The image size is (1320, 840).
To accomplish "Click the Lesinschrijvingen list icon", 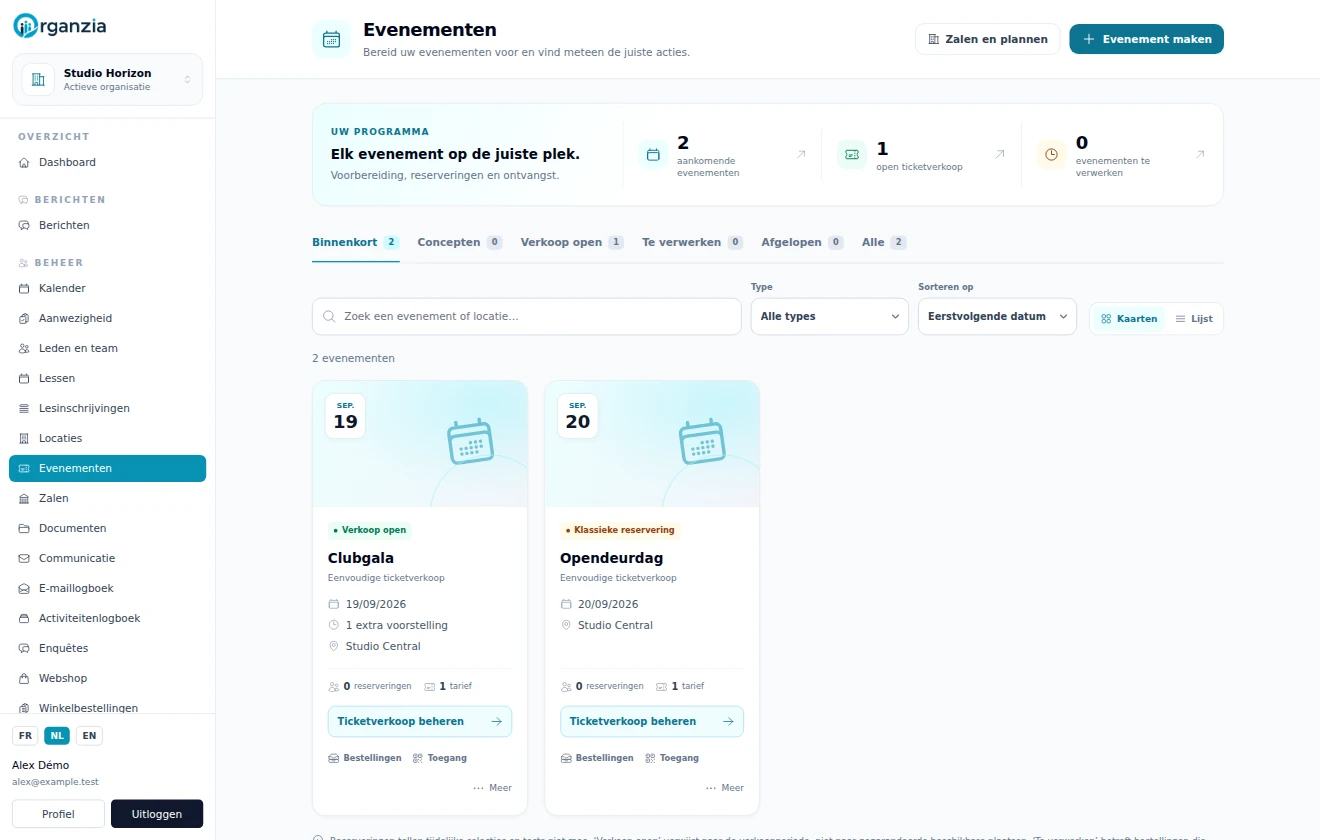I will (x=25, y=408).
